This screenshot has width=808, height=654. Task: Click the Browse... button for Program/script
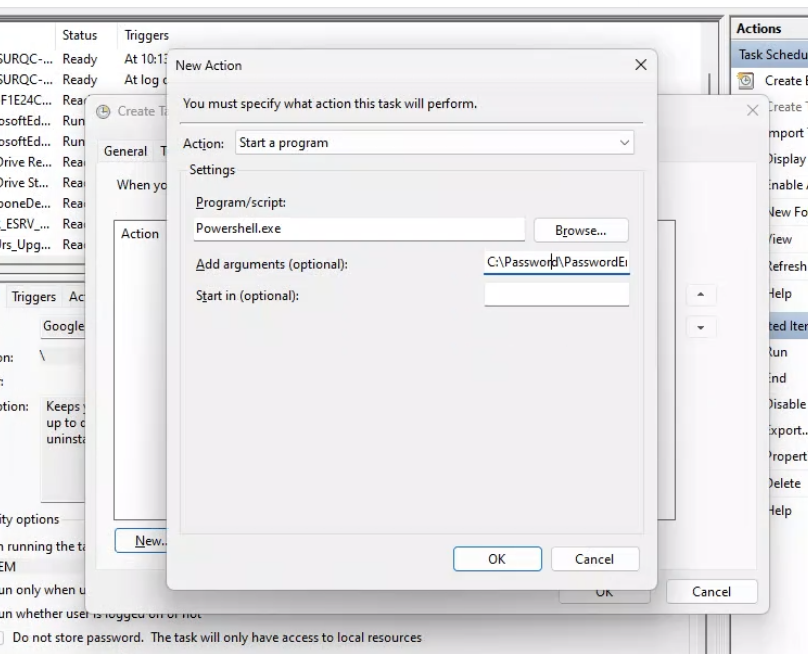tap(581, 230)
